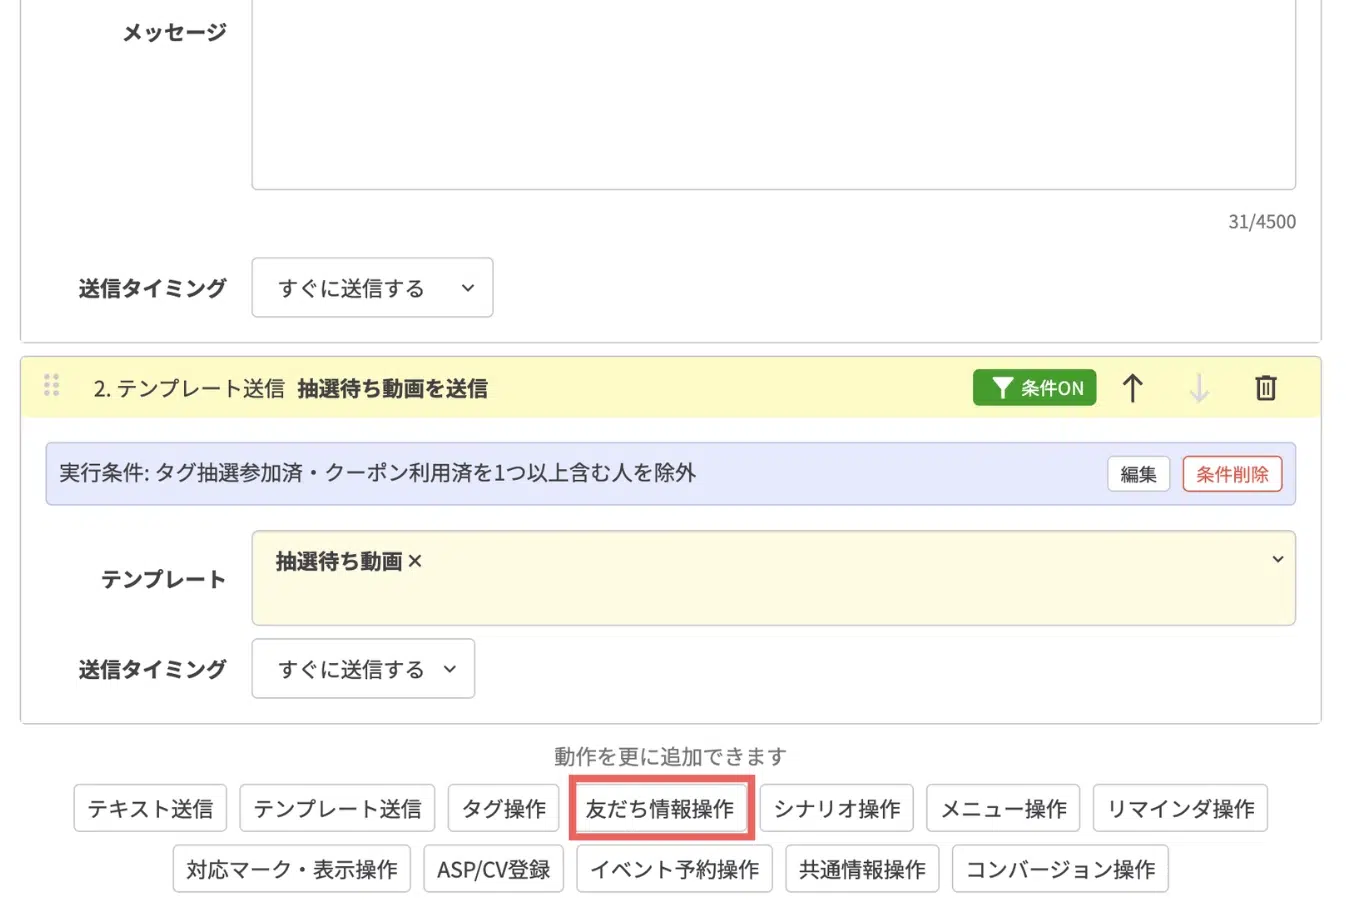Add a タグ操作 action
This screenshot has height=916, width=1346.
(503, 808)
